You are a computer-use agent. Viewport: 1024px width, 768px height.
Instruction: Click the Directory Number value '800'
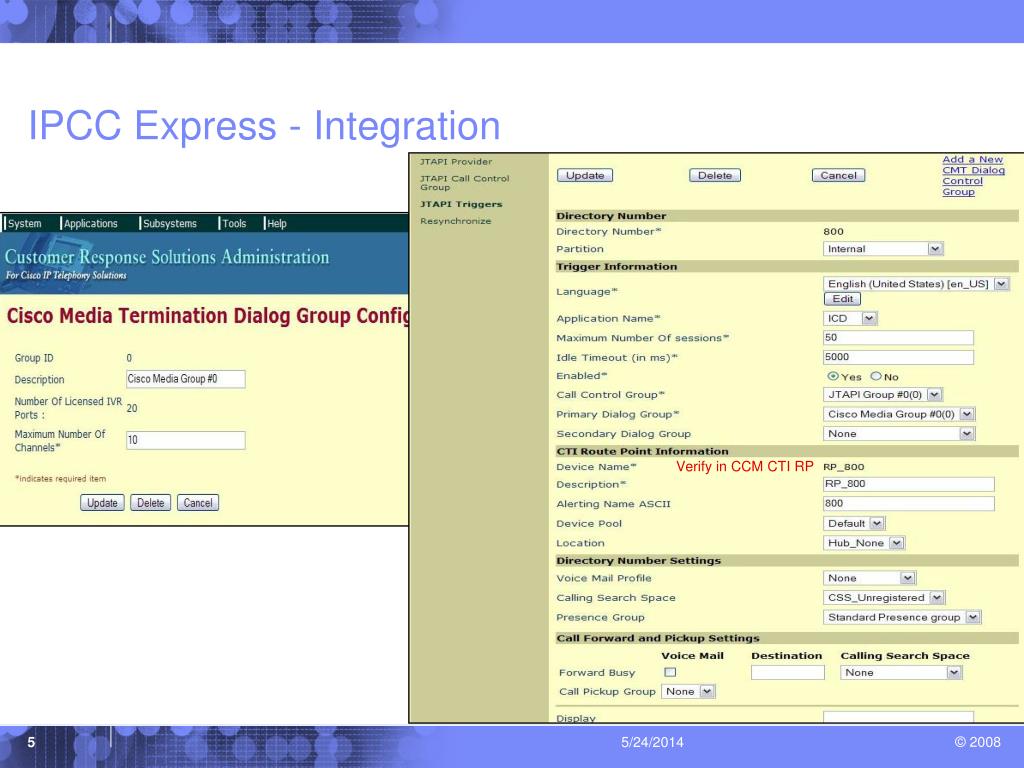(x=833, y=231)
